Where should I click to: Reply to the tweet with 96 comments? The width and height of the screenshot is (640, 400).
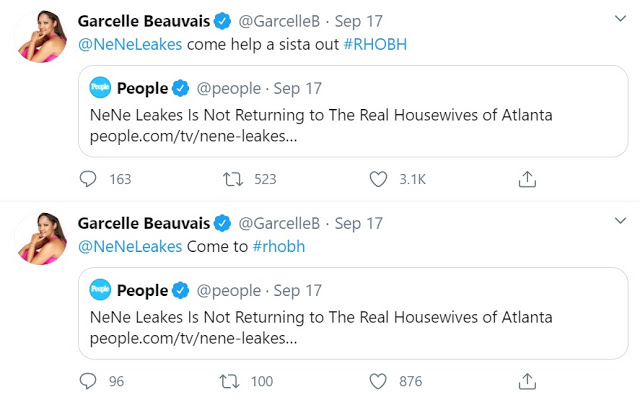88,381
